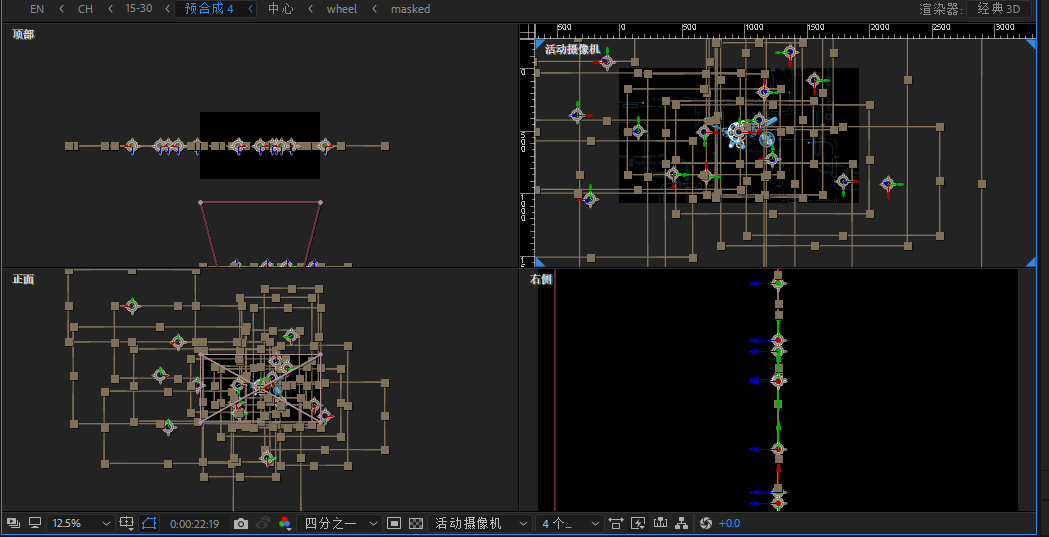Toggle the region of interest button
This screenshot has width=1049, height=537.
pos(394,523)
